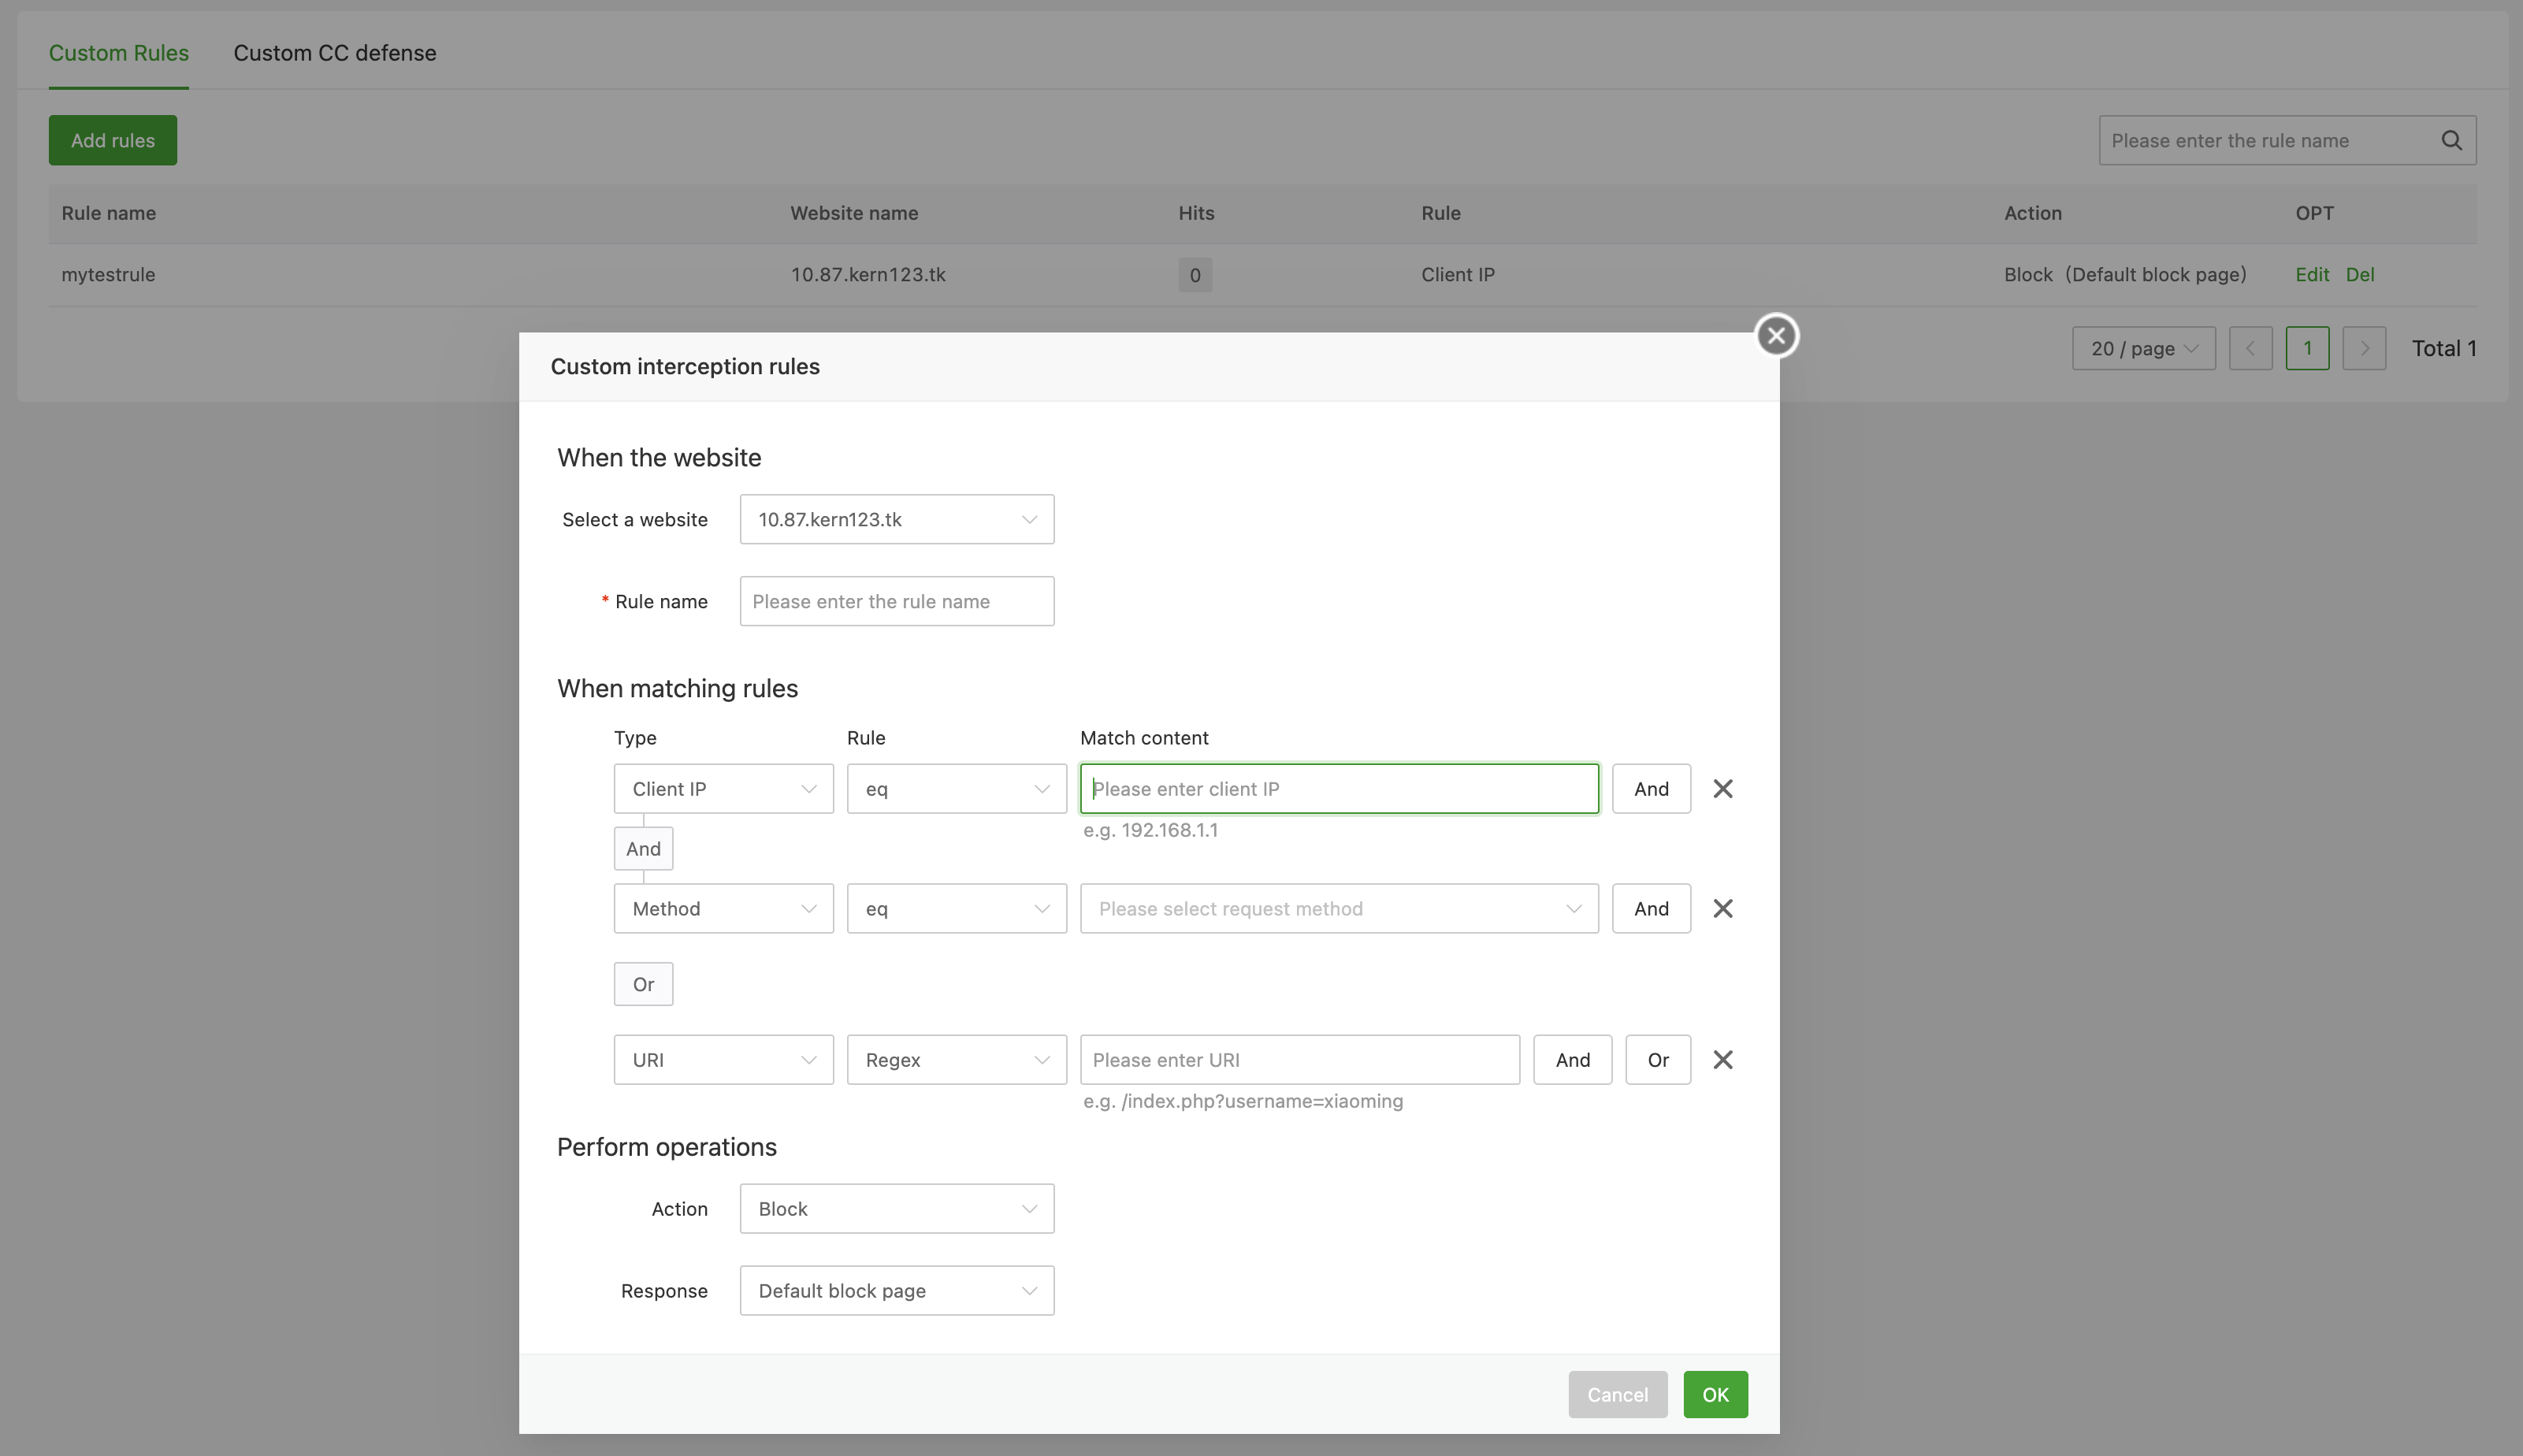
Task: Open the Action Block dropdown
Action: pos(896,1209)
